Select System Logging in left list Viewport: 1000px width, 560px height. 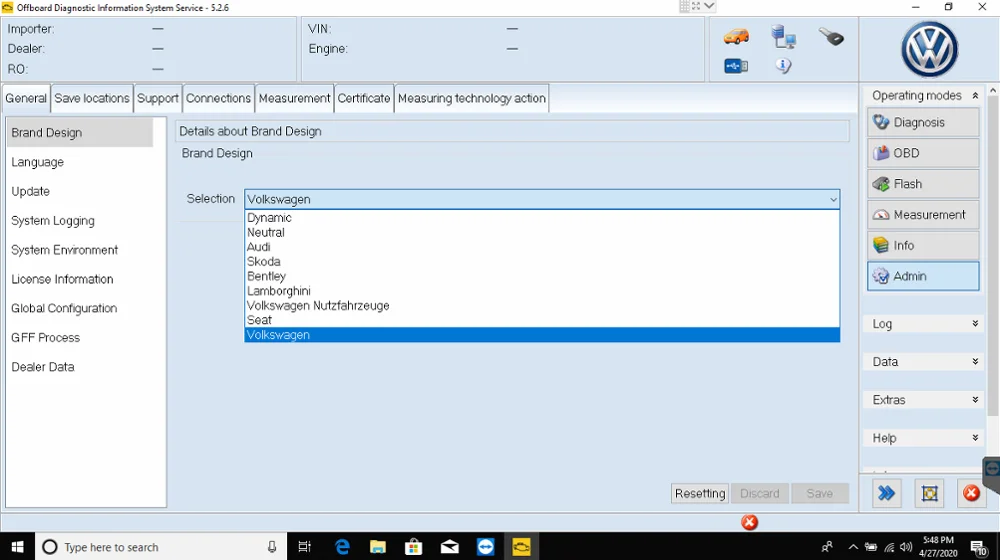click(53, 221)
